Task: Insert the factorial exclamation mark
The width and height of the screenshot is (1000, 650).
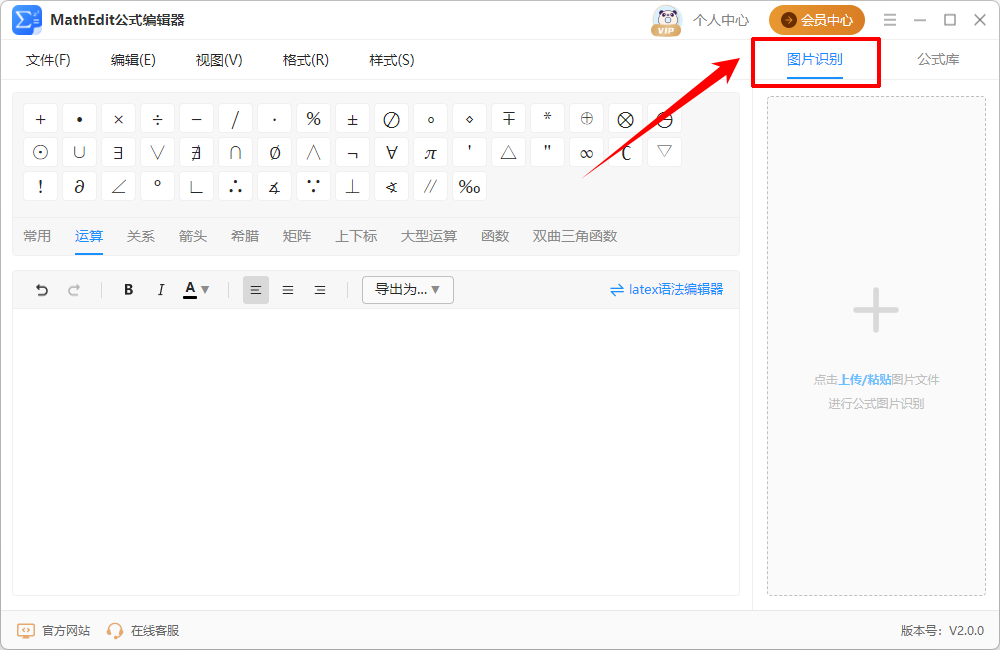Action: 40,187
